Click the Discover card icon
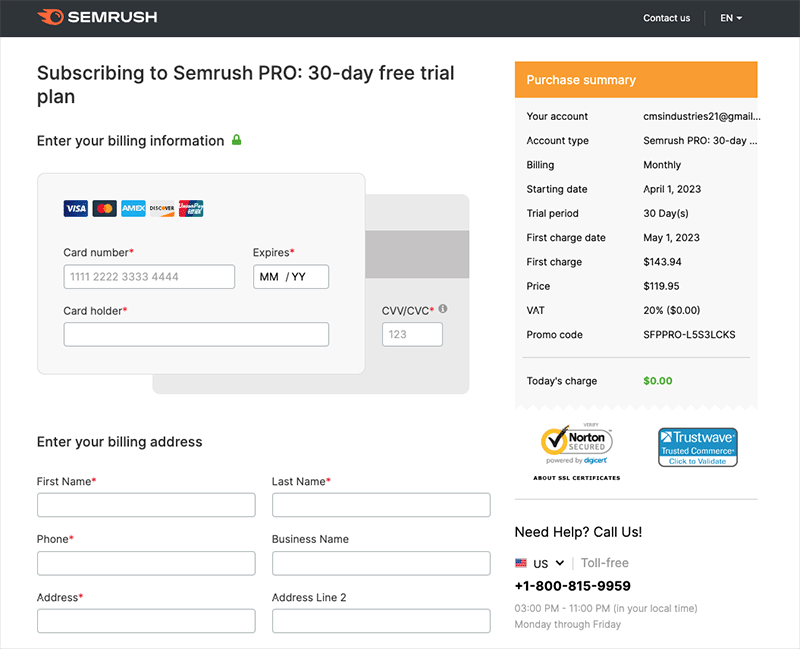The image size is (800, 649). [162, 208]
